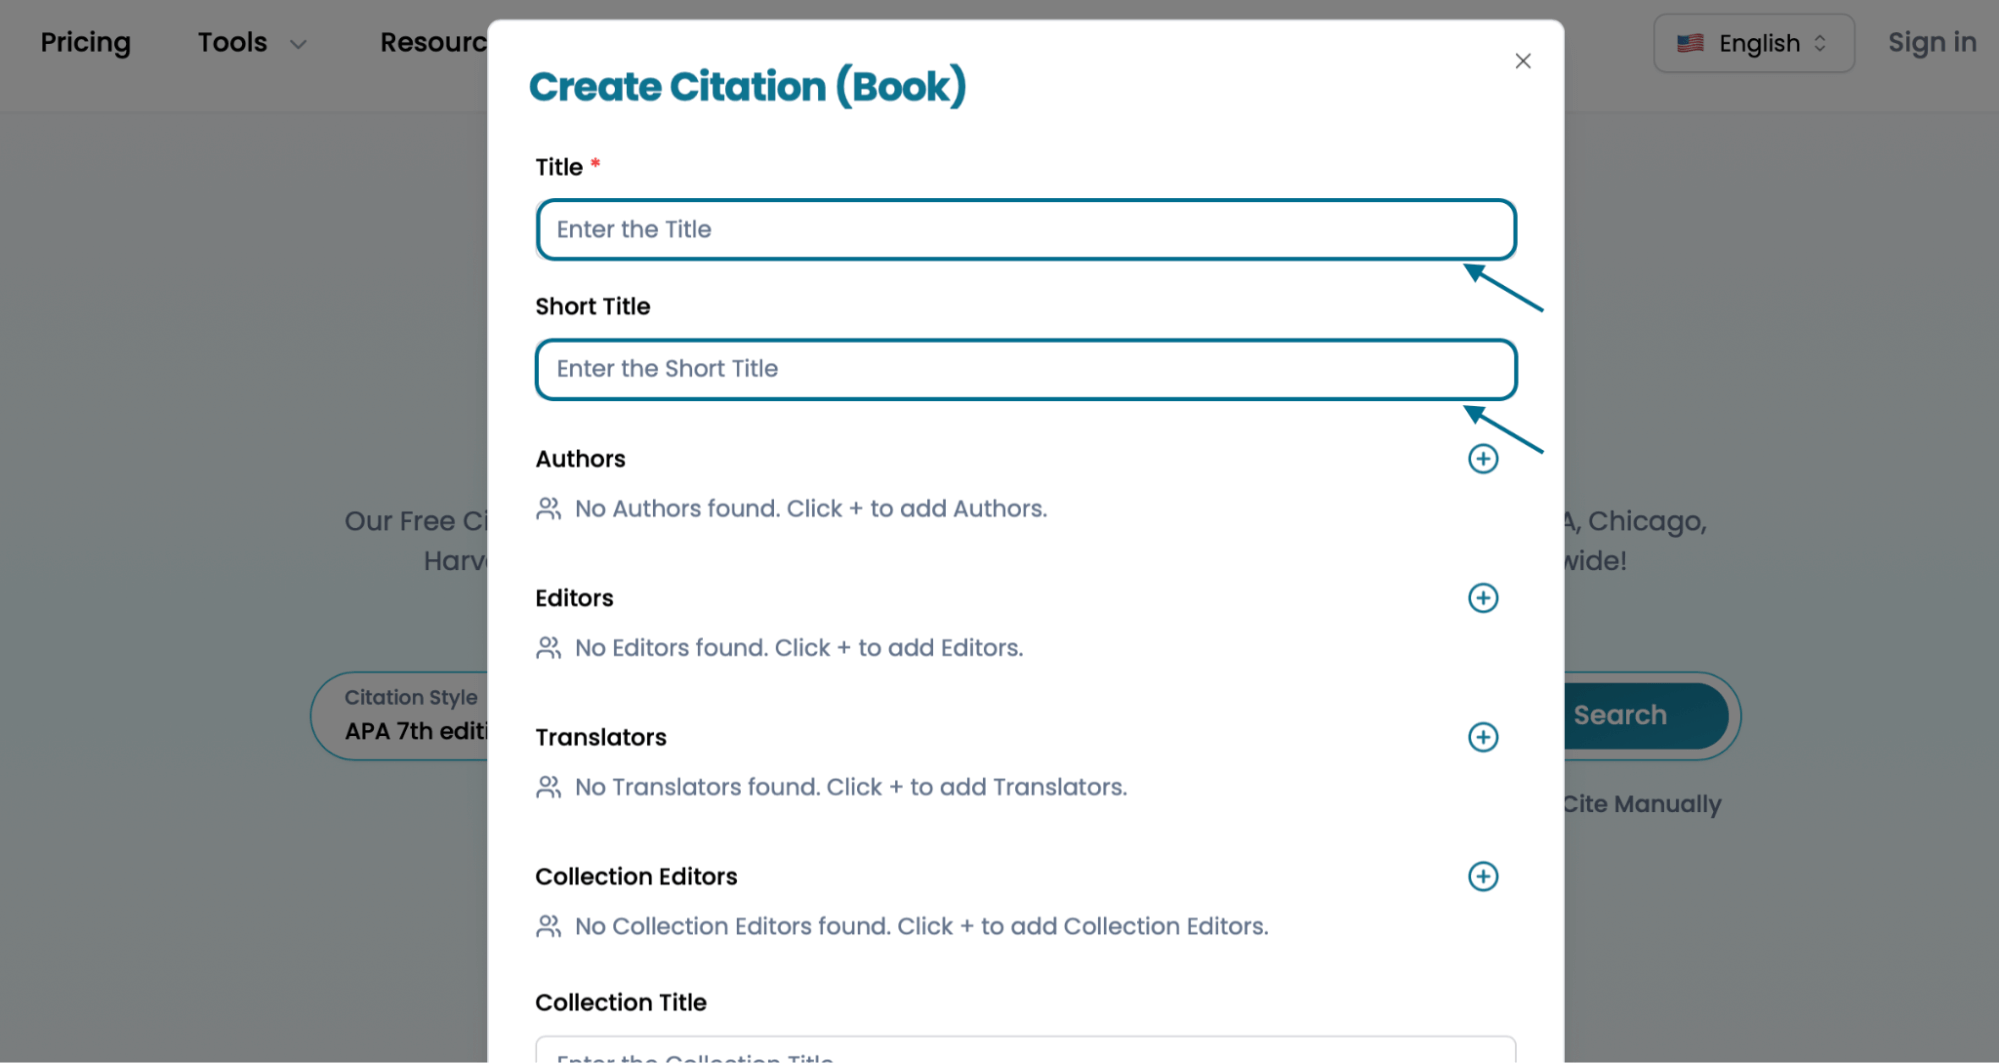Click the people icon next to Translators message
This screenshot has height=1063, width=1999.
(547, 787)
